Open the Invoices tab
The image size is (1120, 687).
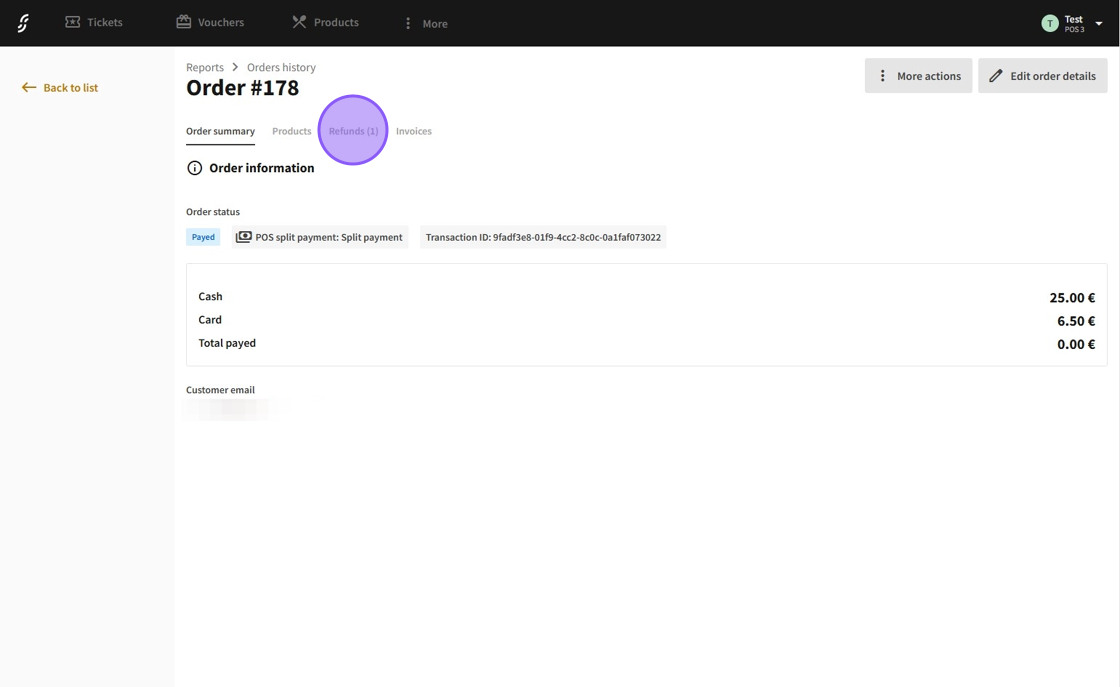[x=413, y=131]
